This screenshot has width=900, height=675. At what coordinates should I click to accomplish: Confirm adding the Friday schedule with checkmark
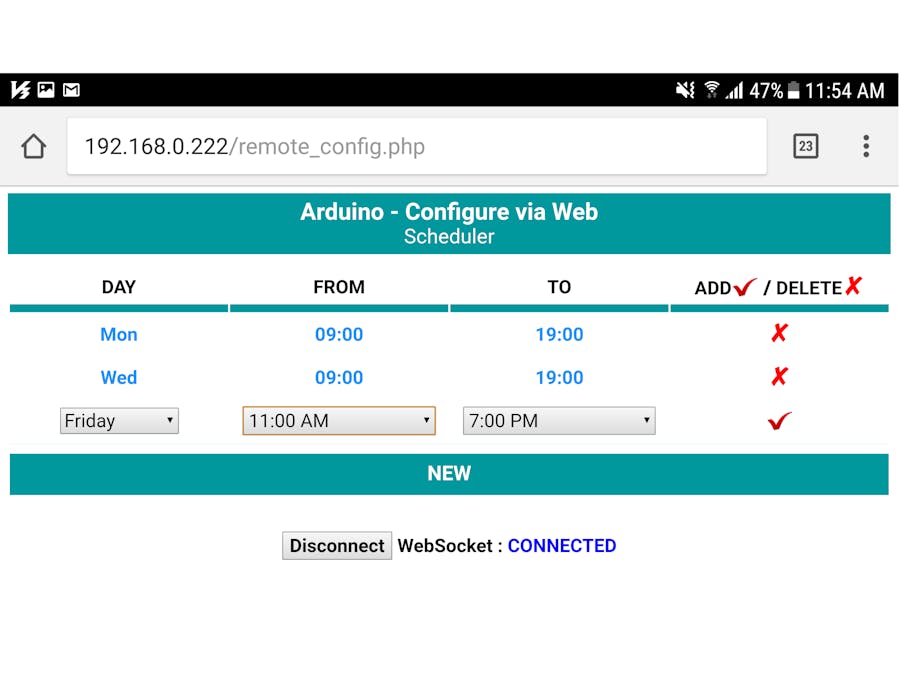[779, 421]
